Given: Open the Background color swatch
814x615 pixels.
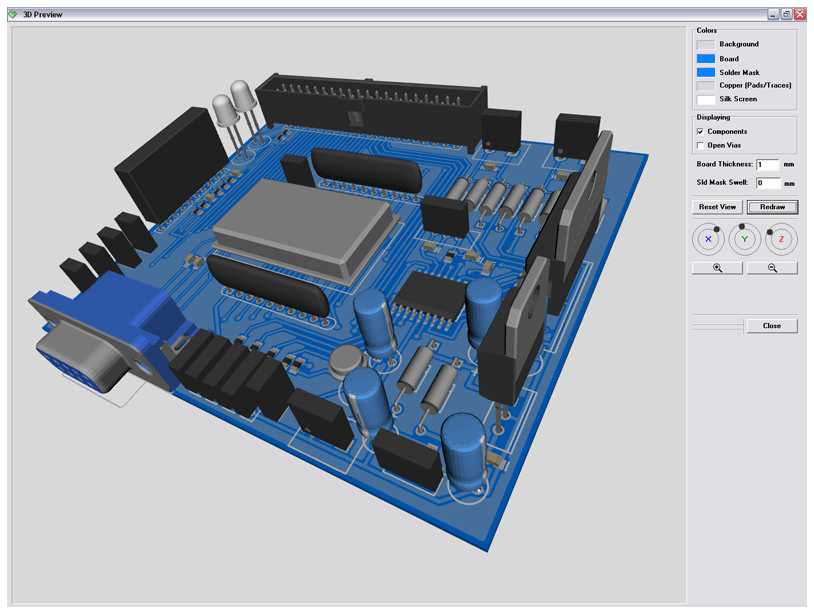Looking at the screenshot, I should 706,45.
